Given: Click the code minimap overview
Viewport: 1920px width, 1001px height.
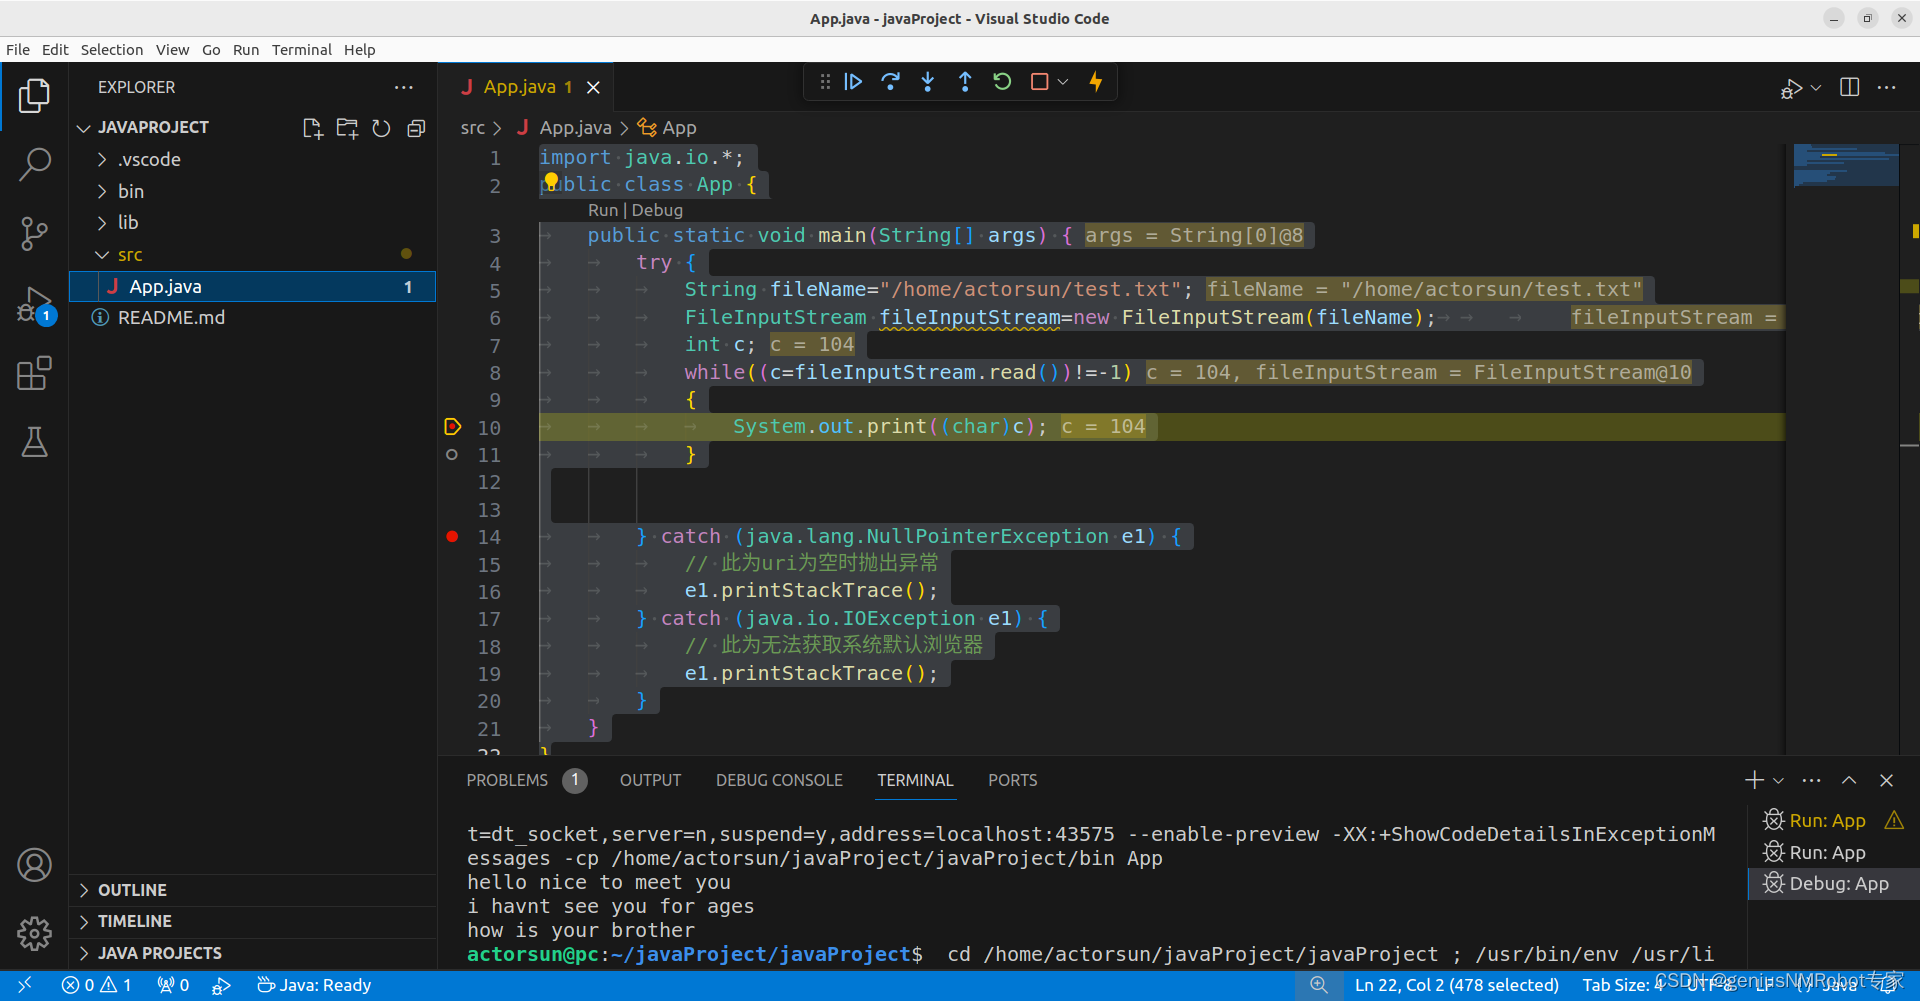Looking at the screenshot, I should click(x=1846, y=166).
